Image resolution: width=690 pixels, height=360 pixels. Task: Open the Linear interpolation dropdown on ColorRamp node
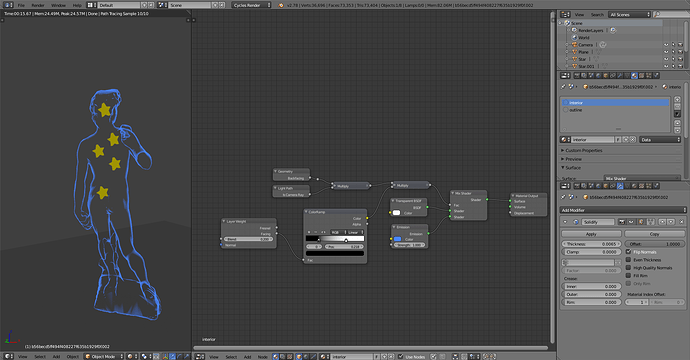[x=355, y=232]
